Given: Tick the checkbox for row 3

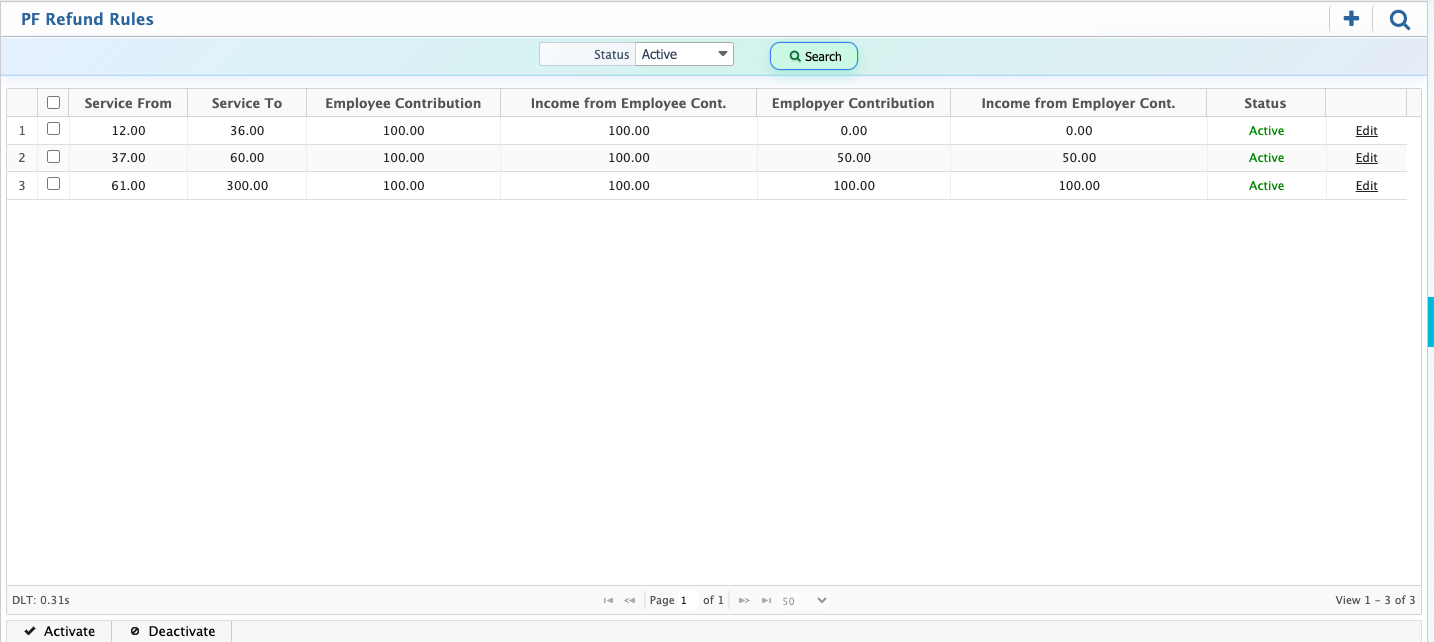Looking at the screenshot, I should [54, 184].
